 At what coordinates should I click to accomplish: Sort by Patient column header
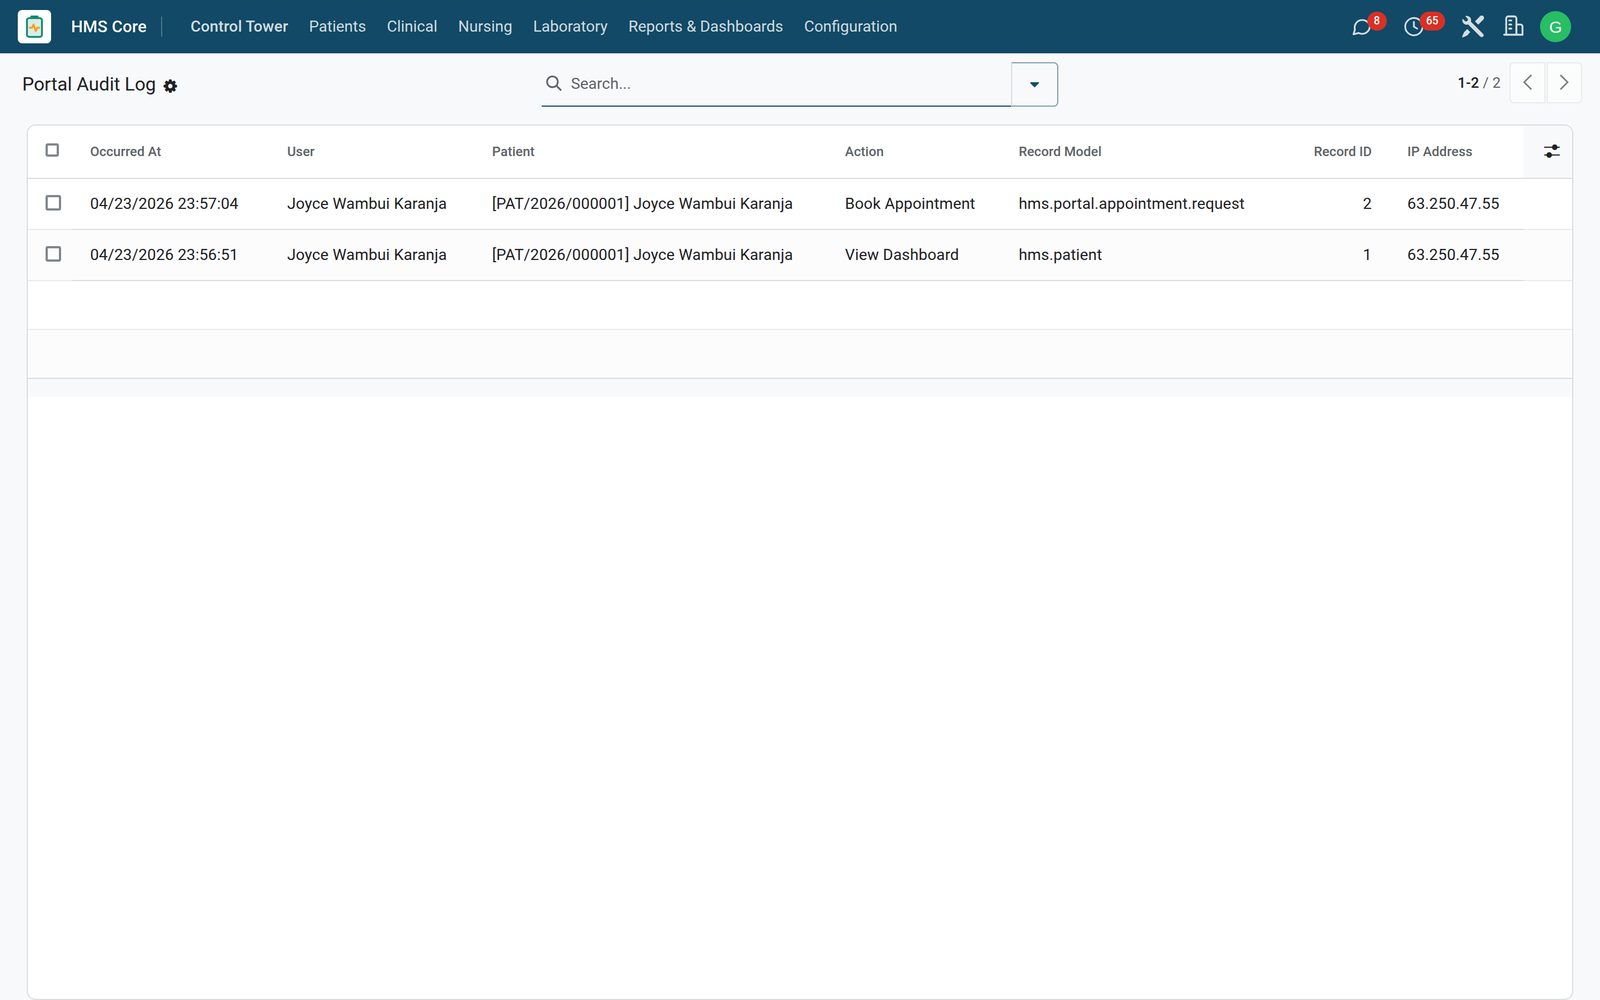pyautogui.click(x=513, y=152)
